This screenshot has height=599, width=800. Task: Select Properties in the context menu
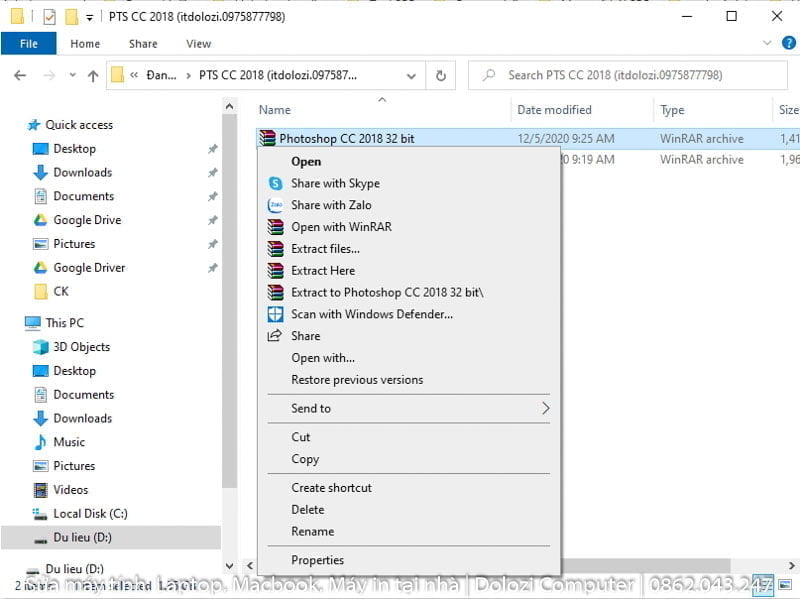click(317, 560)
